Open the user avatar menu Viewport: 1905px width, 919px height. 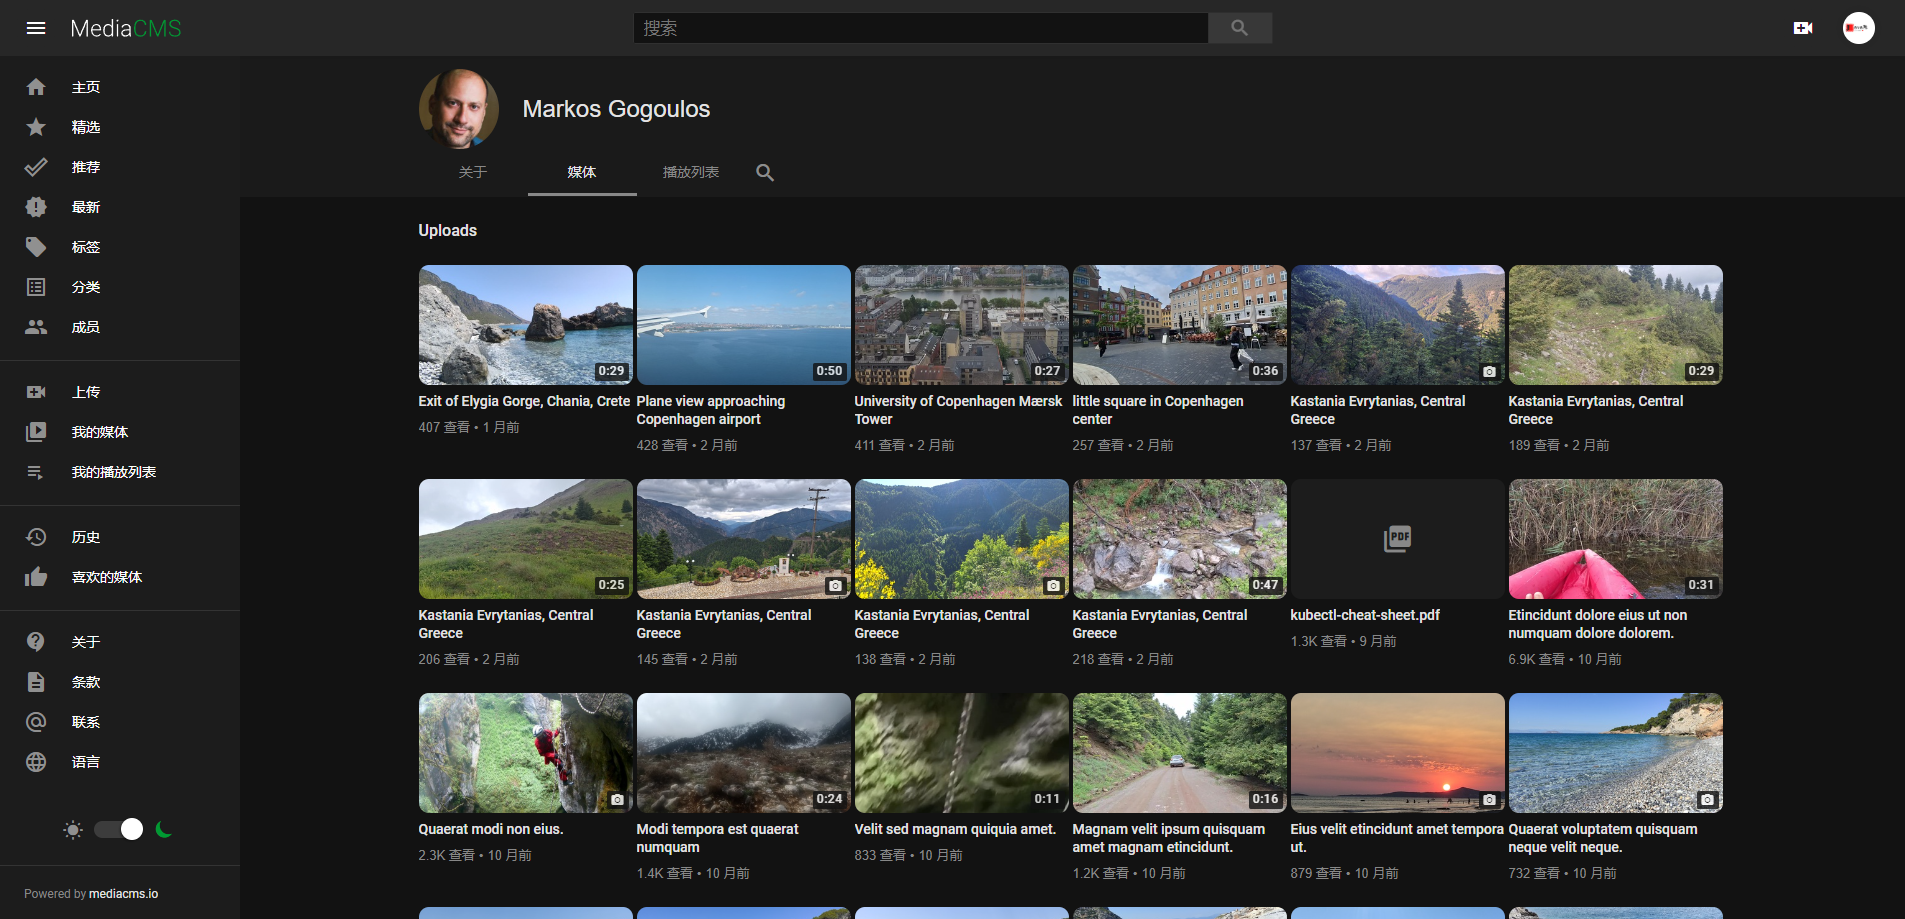click(1858, 28)
